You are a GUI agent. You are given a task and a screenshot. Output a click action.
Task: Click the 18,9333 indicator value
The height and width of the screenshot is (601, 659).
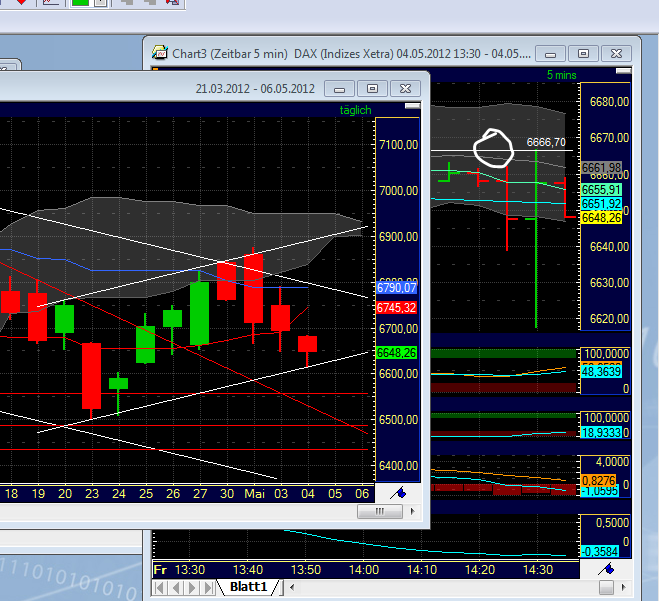click(x=601, y=432)
